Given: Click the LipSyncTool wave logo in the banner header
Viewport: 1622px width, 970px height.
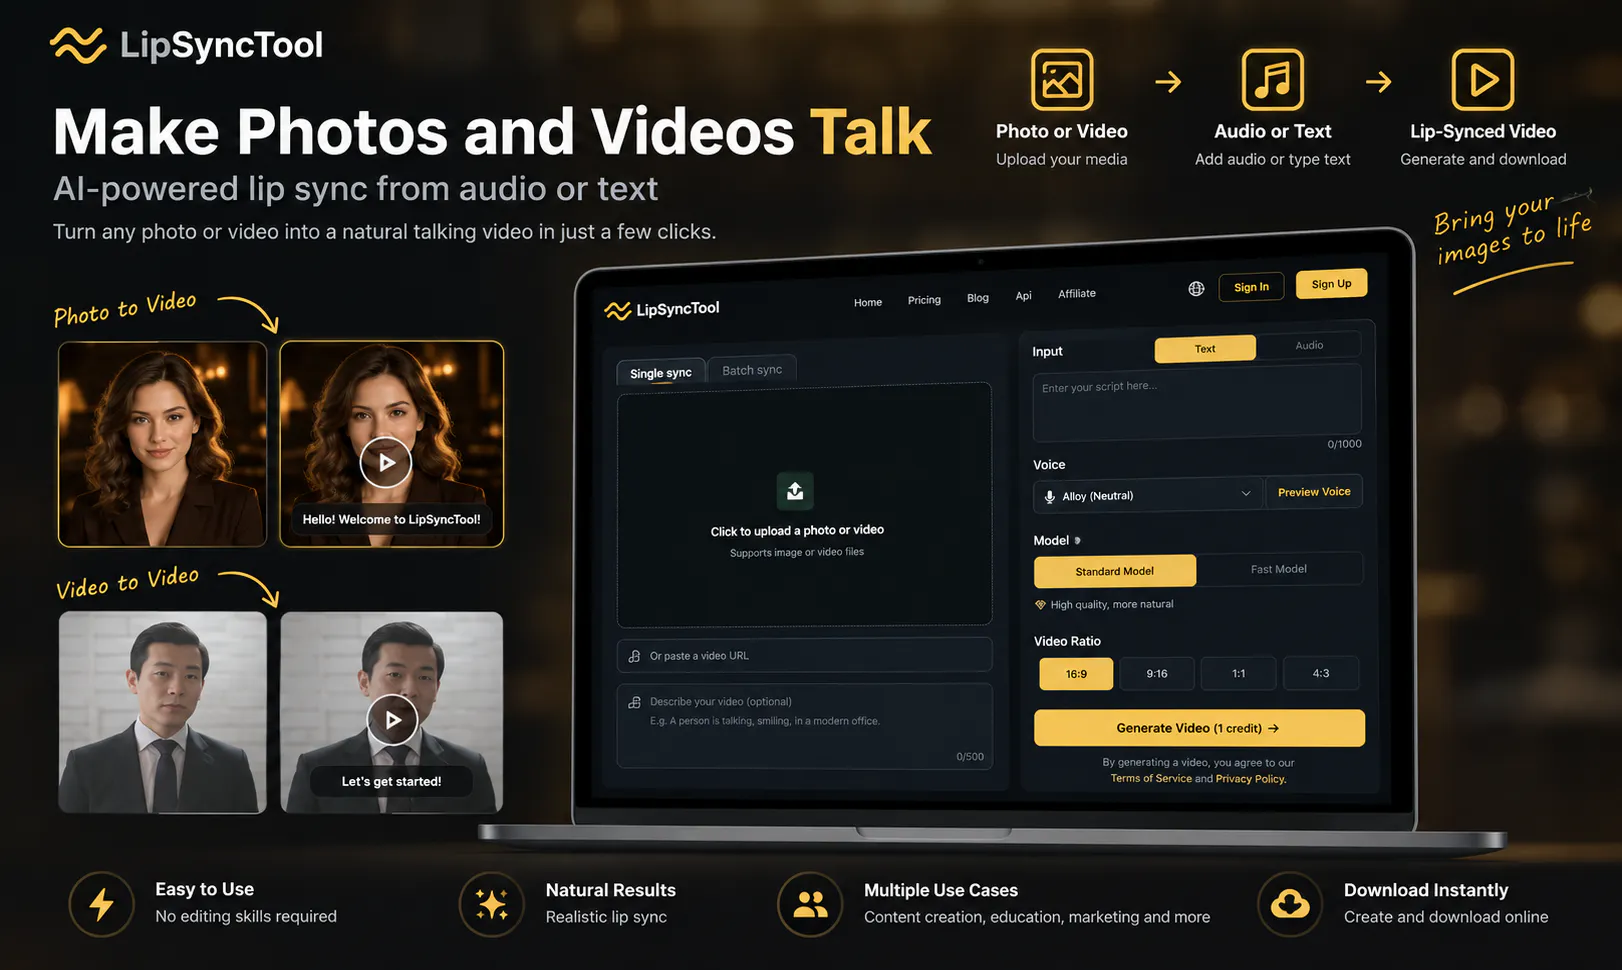Looking at the screenshot, I should click(78, 45).
